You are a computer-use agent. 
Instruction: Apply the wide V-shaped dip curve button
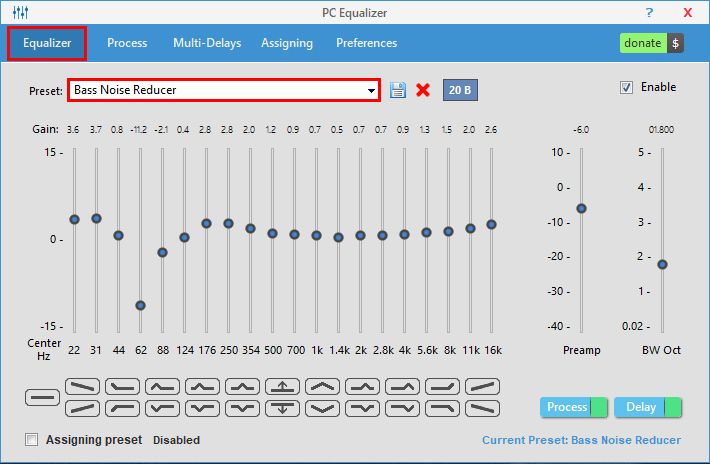click(x=322, y=408)
